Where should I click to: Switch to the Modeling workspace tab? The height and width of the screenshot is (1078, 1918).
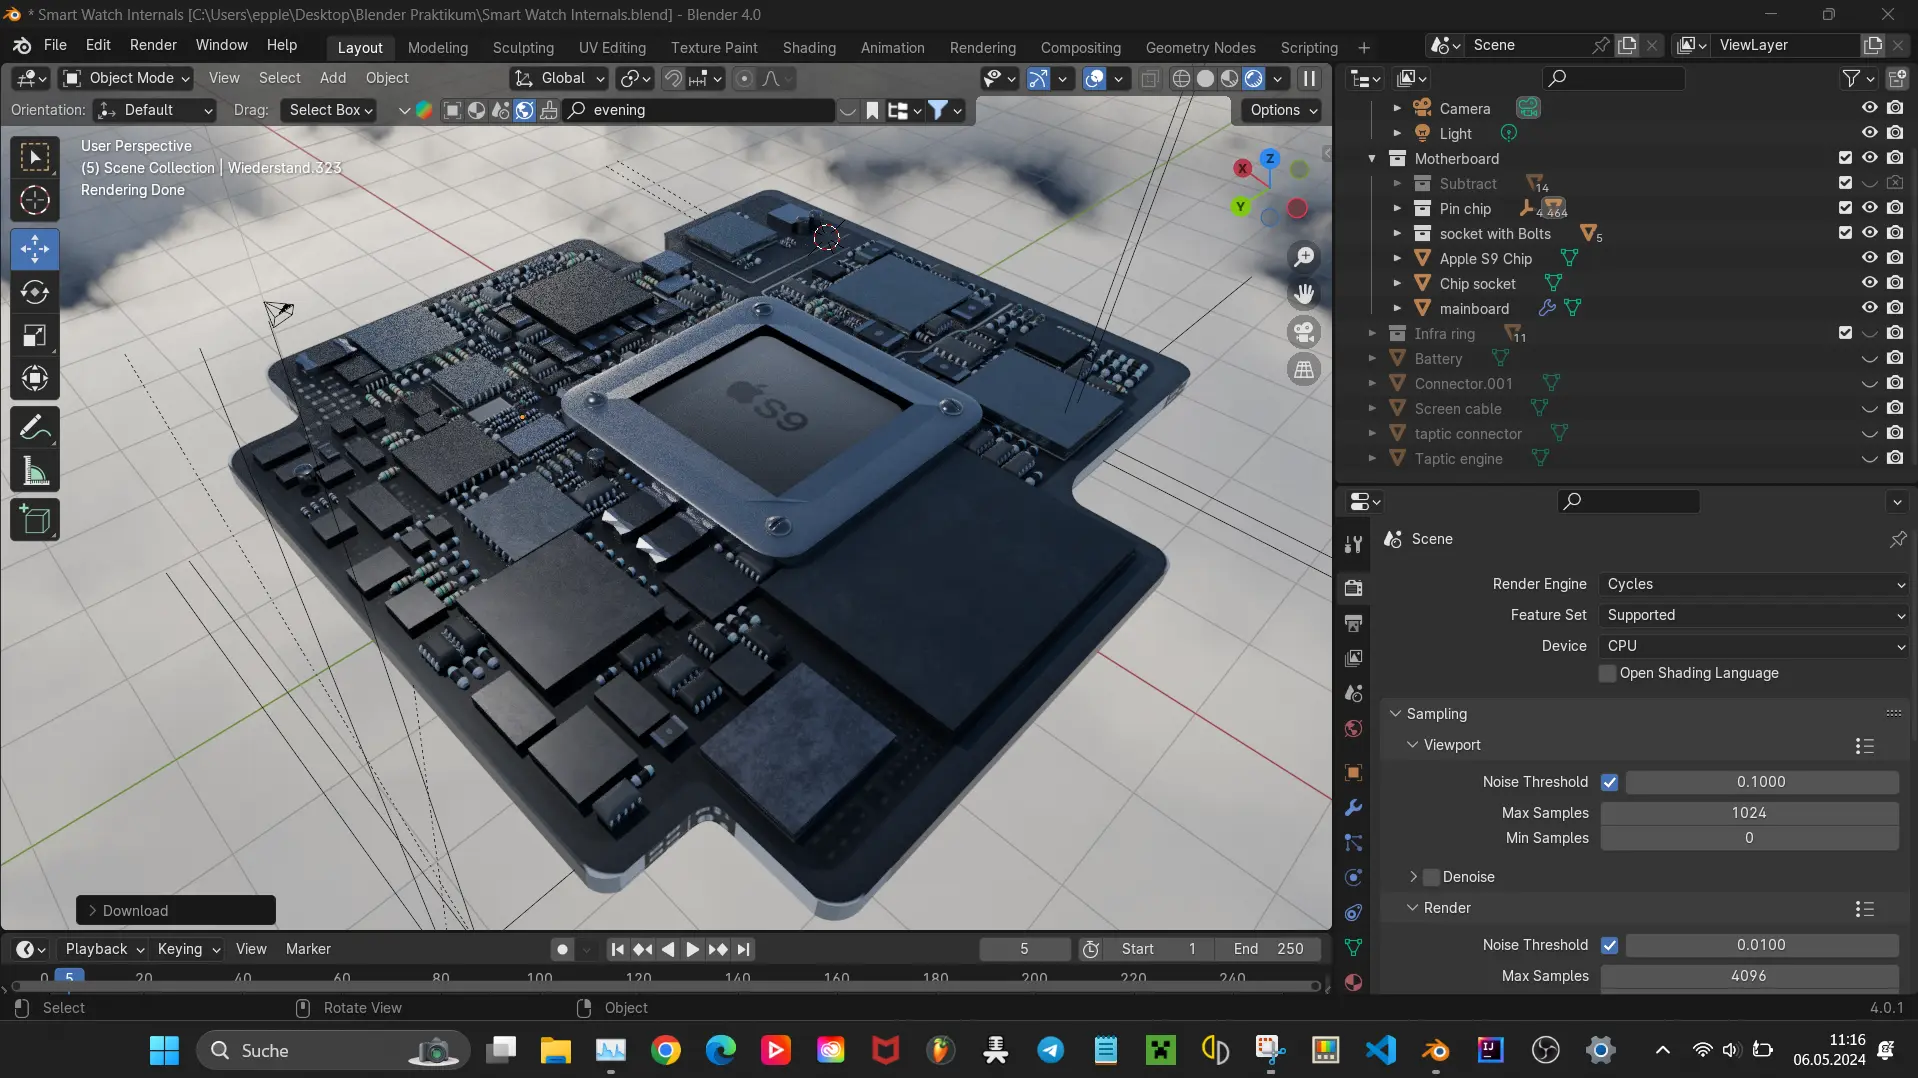(438, 47)
